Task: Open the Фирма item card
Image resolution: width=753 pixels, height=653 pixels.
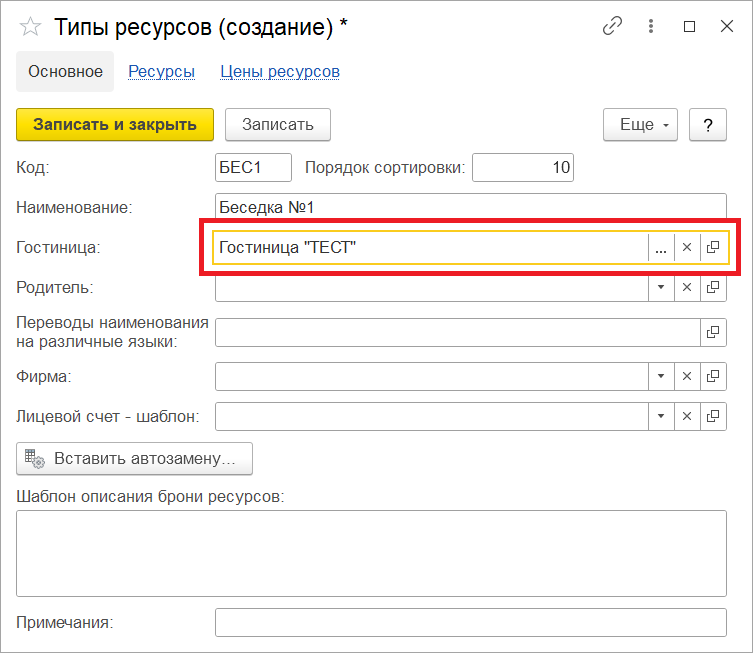Action: (x=713, y=376)
